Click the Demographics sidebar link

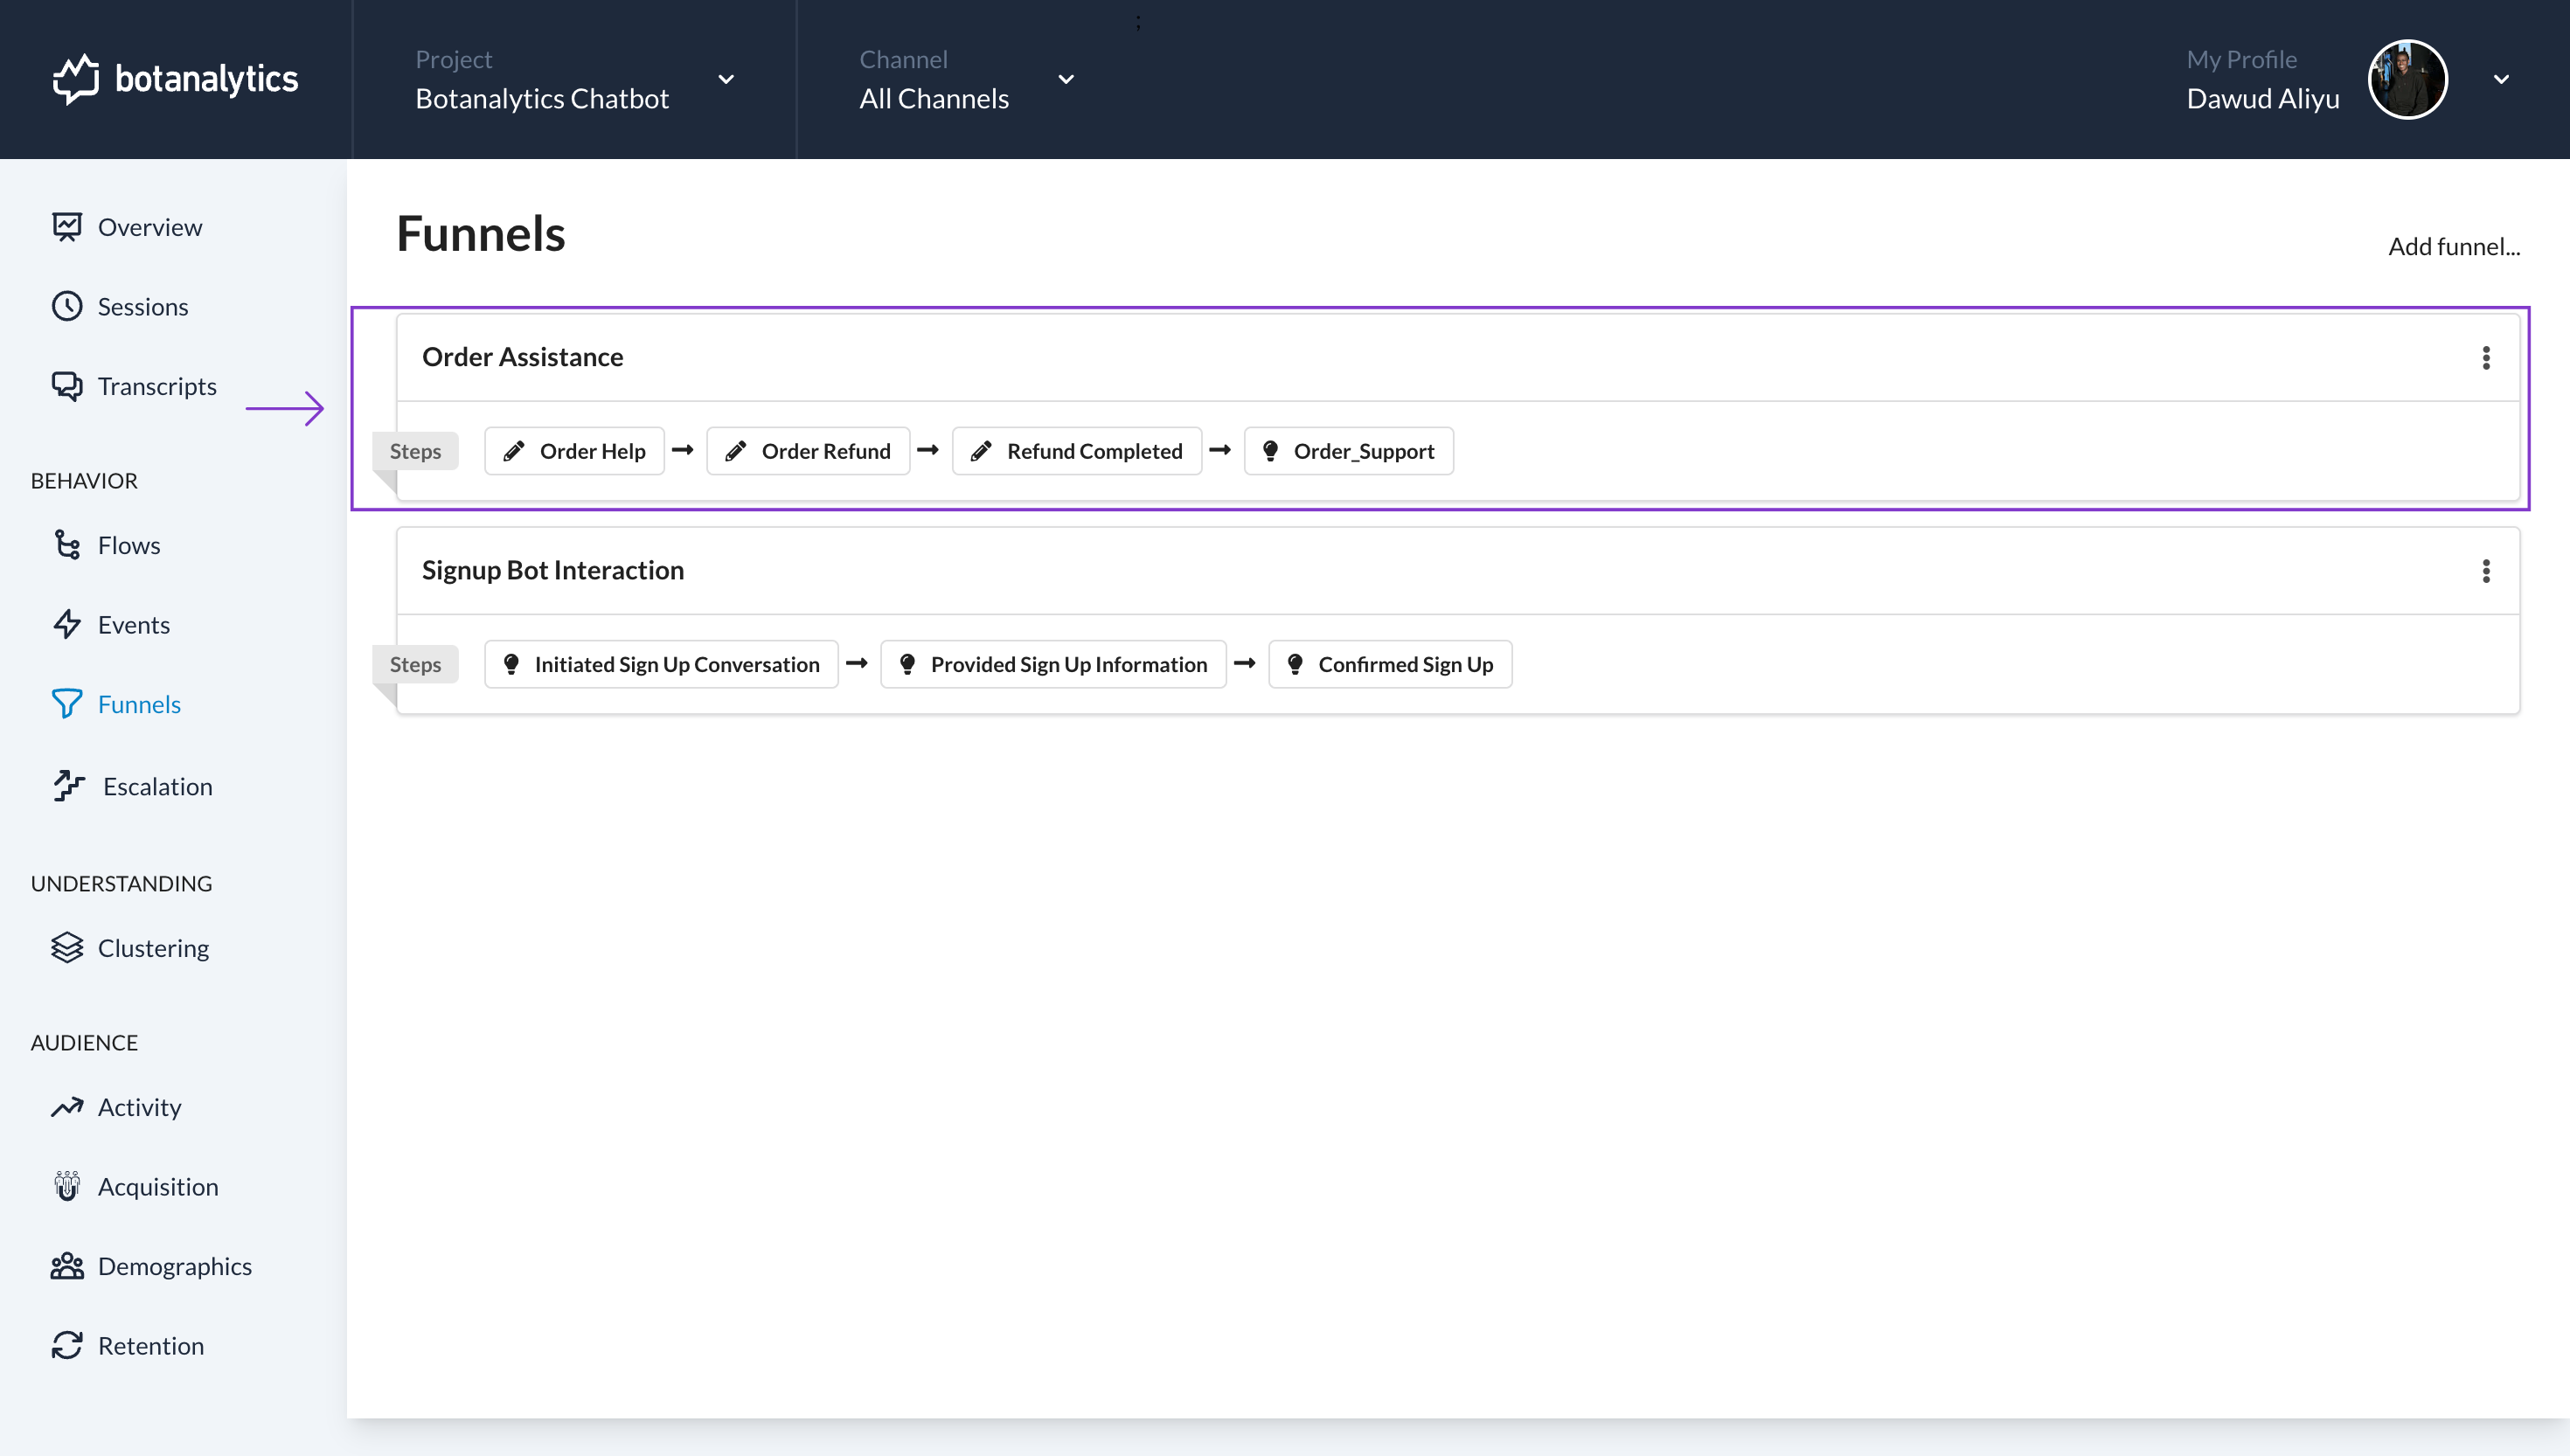pos(175,1265)
